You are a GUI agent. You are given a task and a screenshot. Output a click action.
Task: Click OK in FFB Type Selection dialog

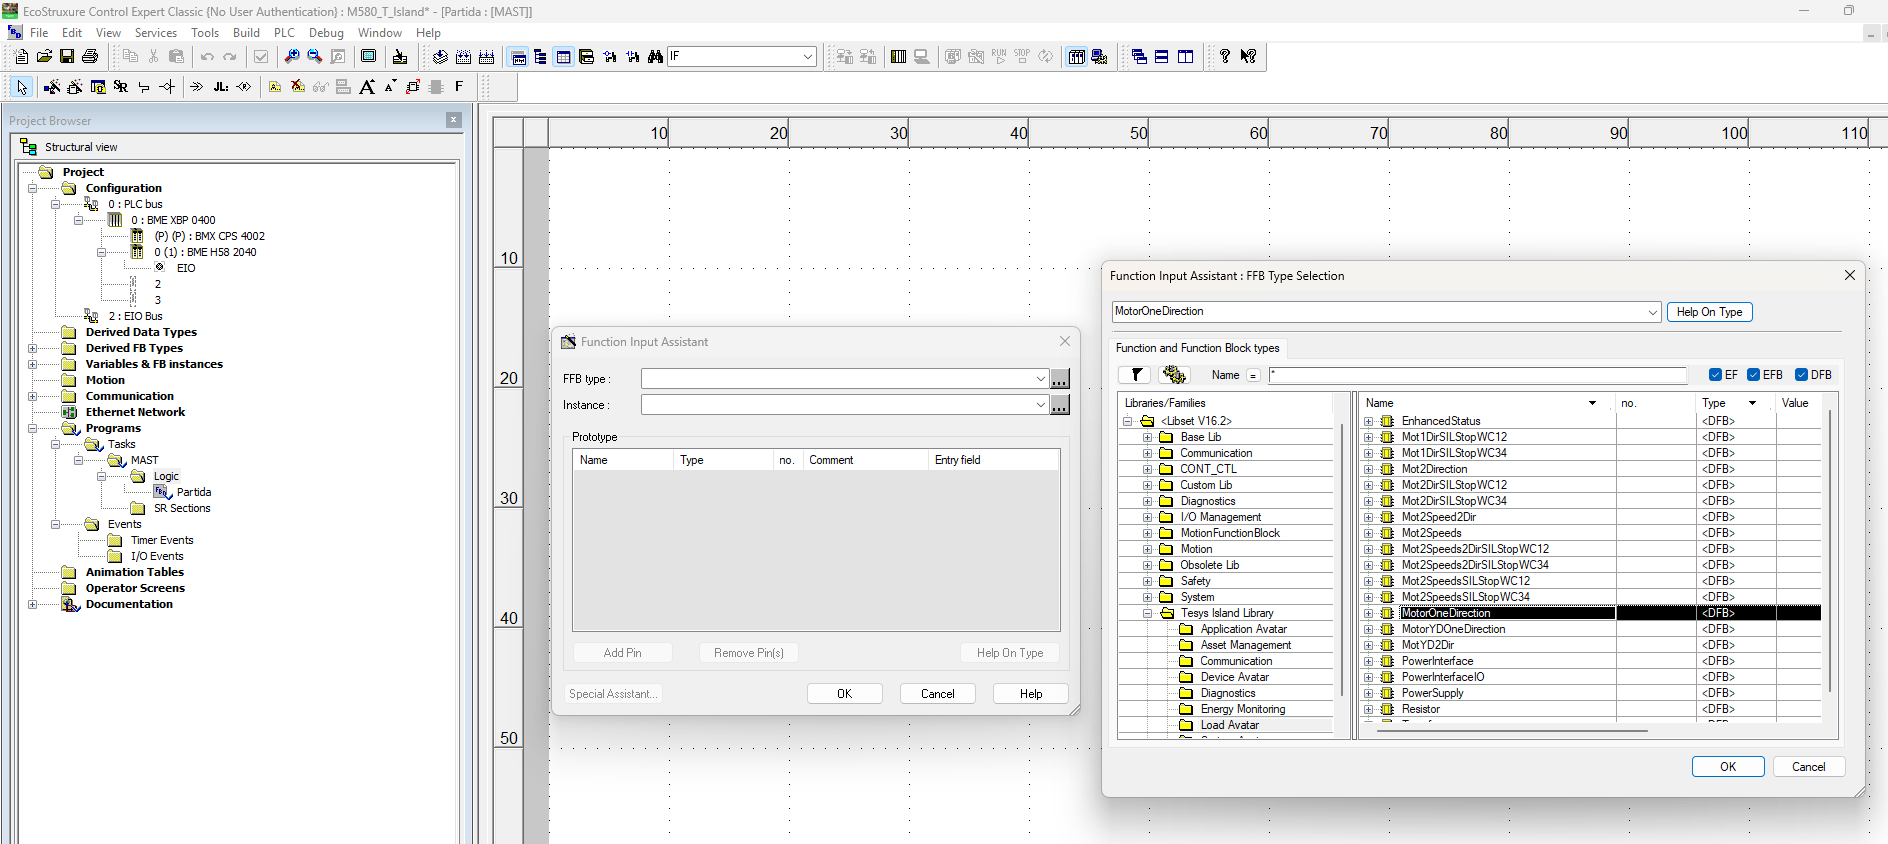tap(1728, 767)
